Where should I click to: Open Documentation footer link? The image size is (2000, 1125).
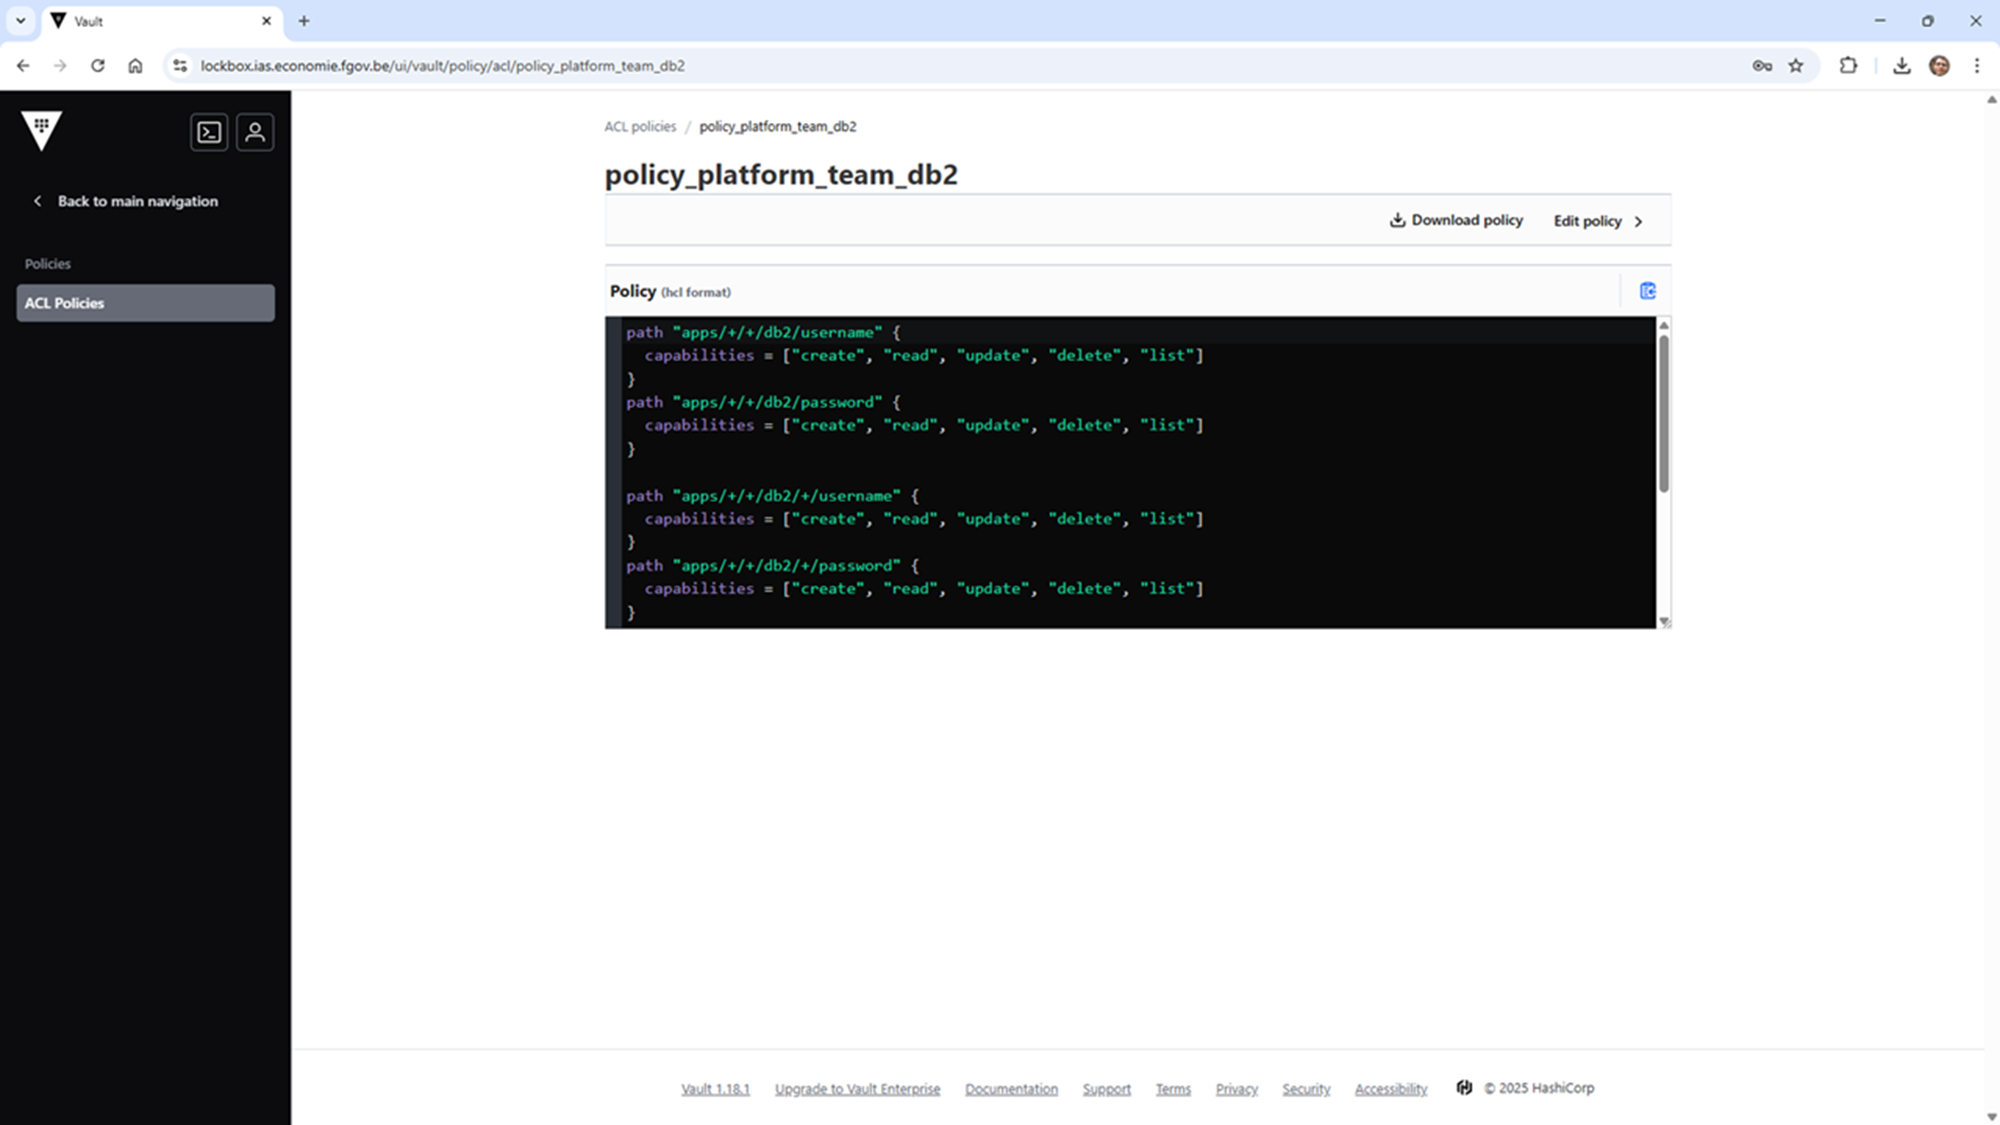[x=1011, y=1089]
